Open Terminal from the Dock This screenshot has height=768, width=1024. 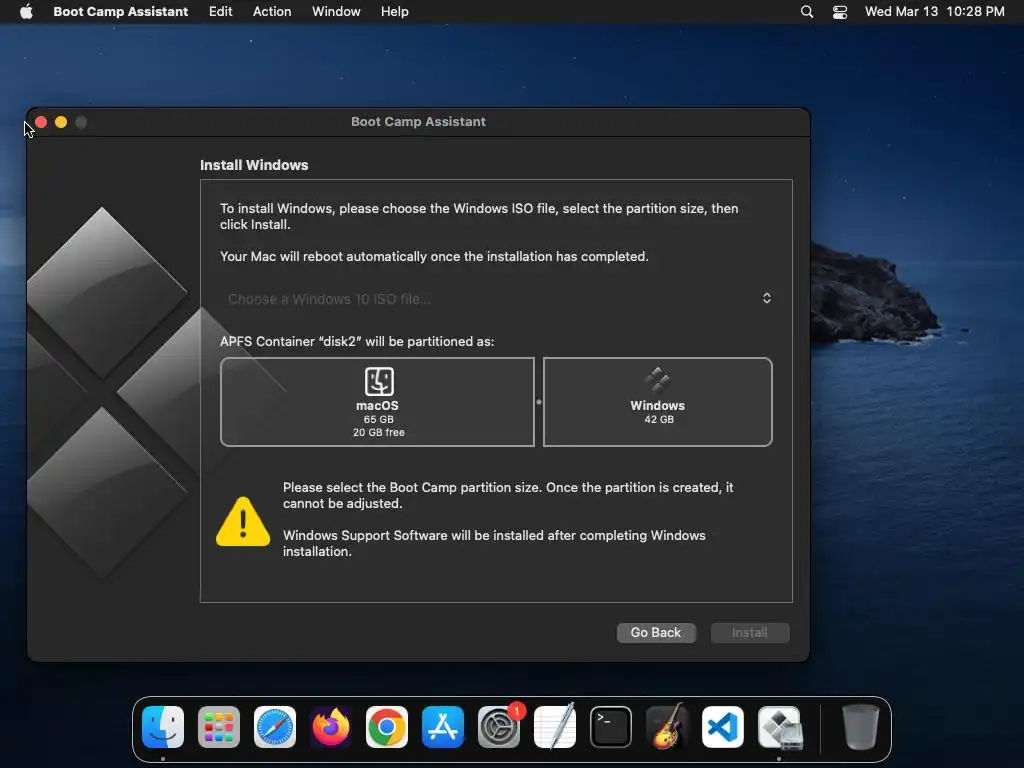pos(611,727)
